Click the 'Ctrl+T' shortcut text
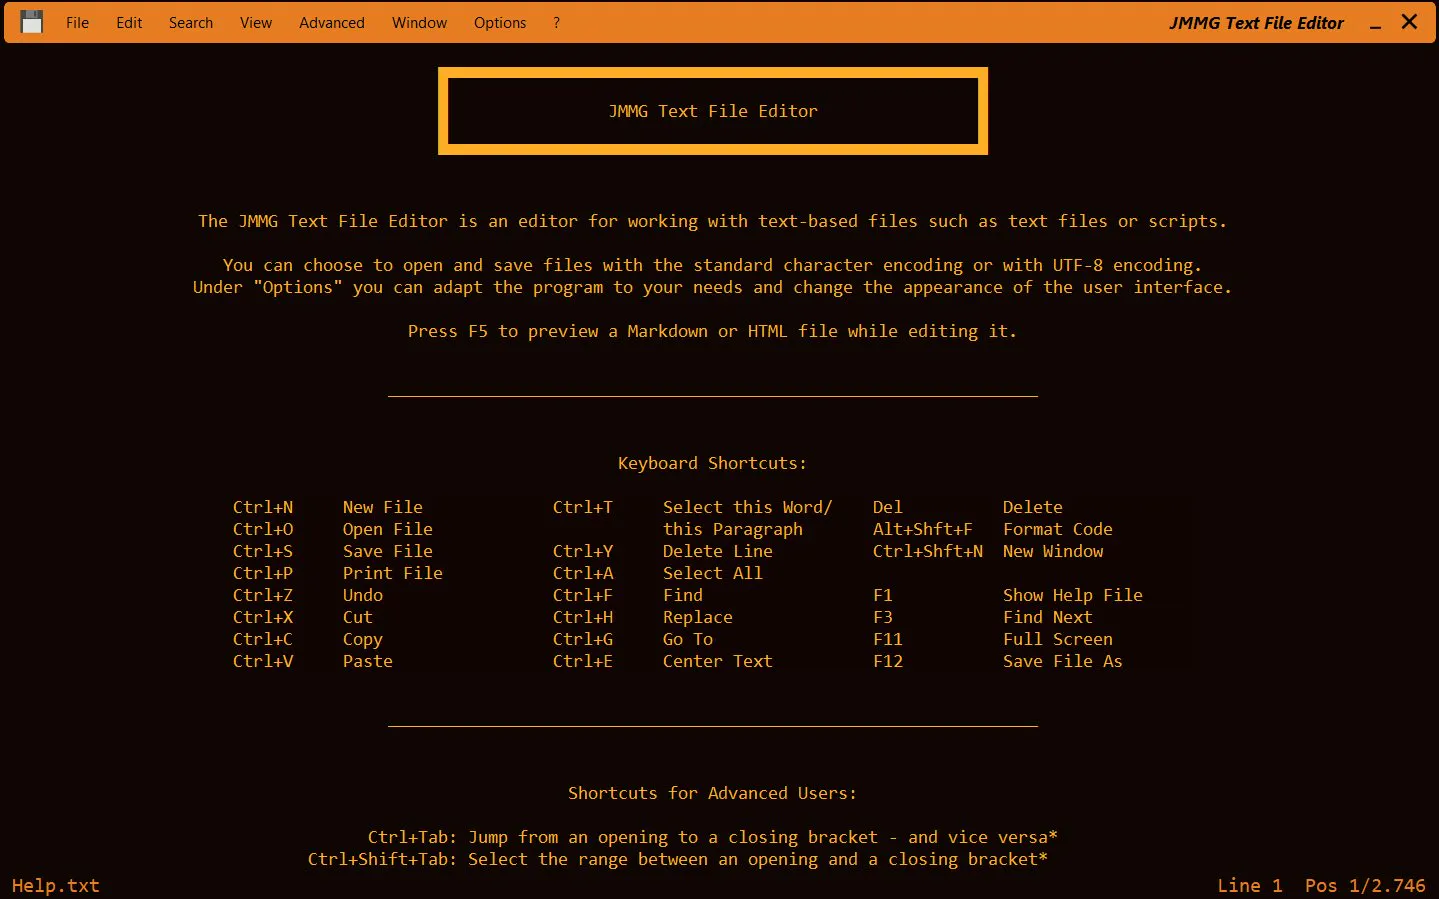The image size is (1439, 899). [x=583, y=507]
